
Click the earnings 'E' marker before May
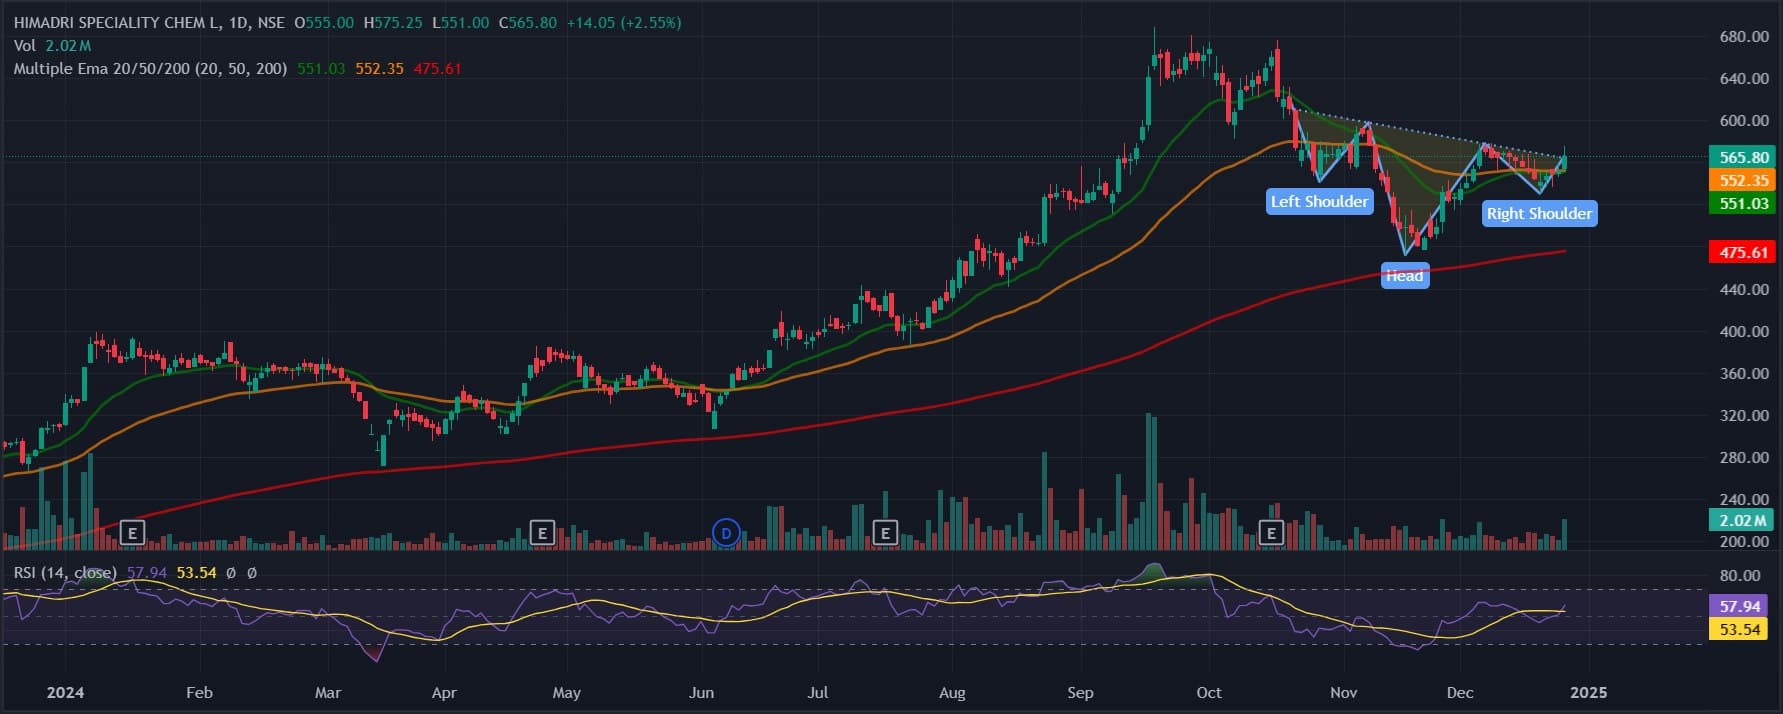(542, 533)
